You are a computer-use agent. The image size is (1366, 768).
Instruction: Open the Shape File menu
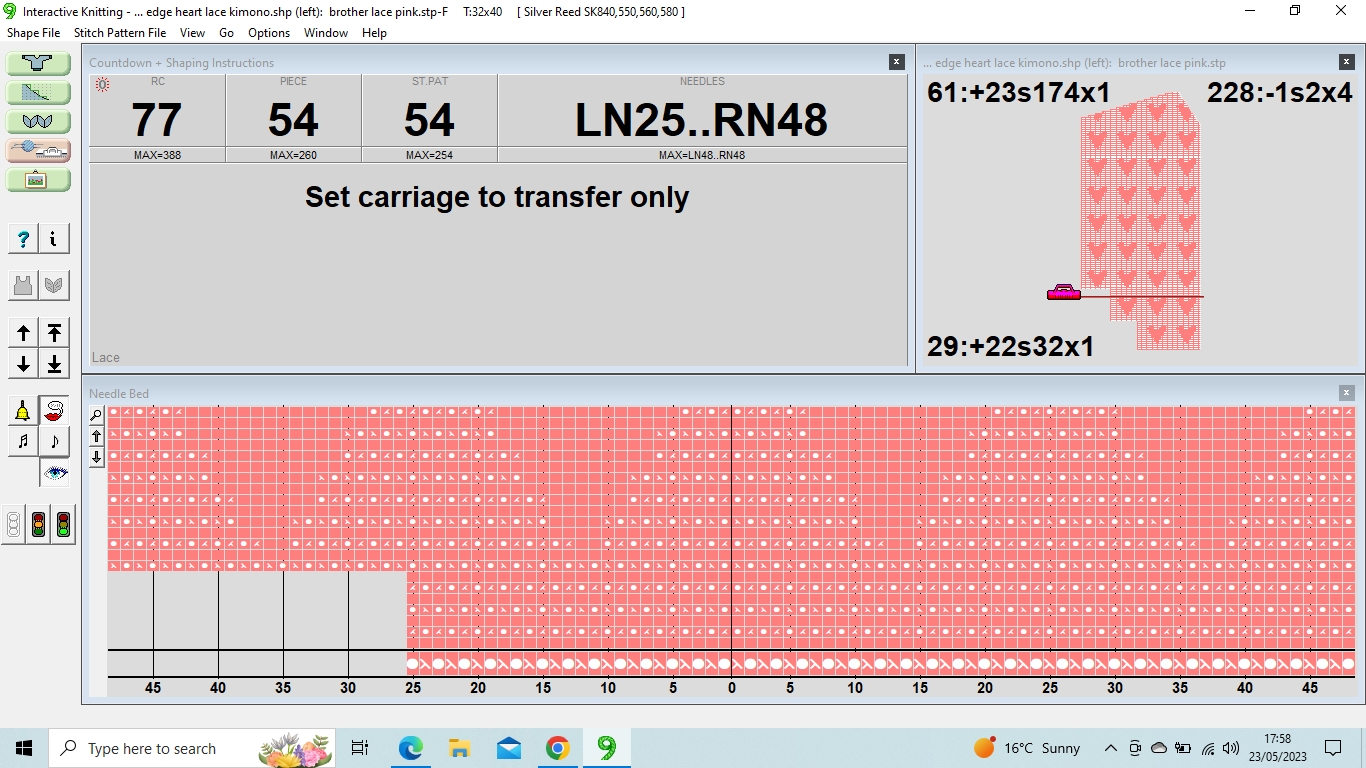pyautogui.click(x=34, y=33)
